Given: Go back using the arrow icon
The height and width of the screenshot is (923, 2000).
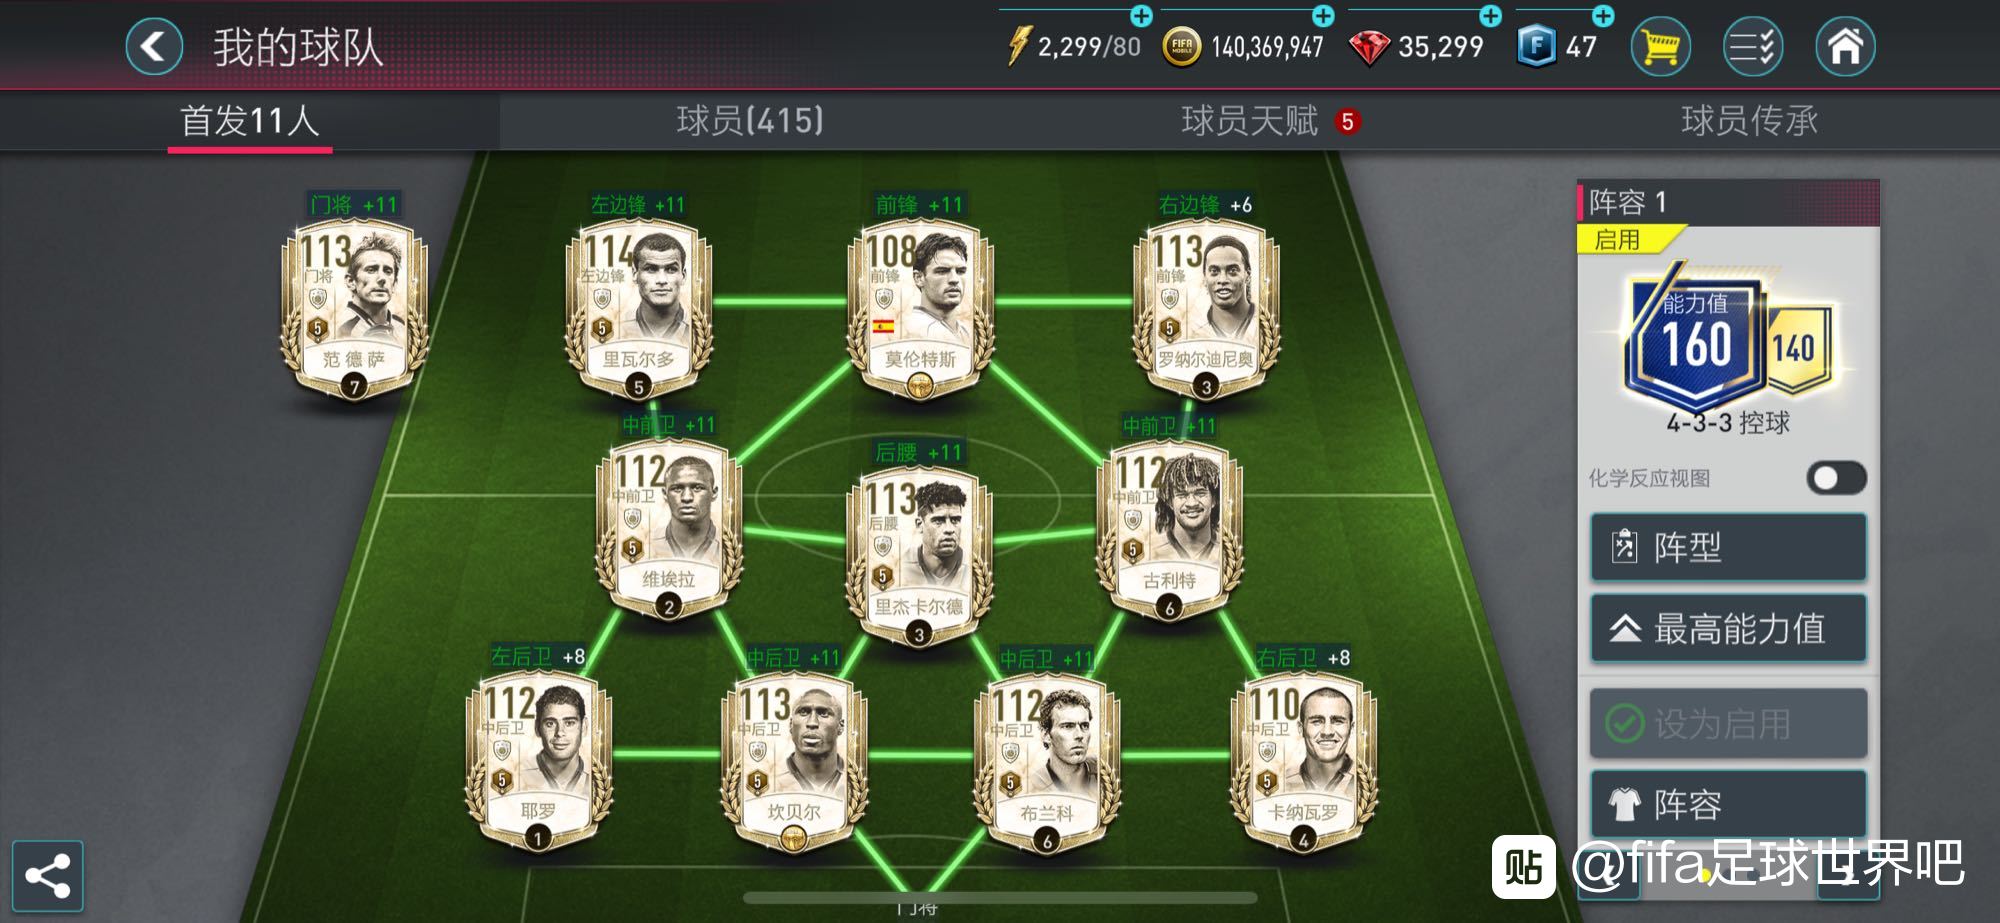Looking at the screenshot, I should 154,46.
